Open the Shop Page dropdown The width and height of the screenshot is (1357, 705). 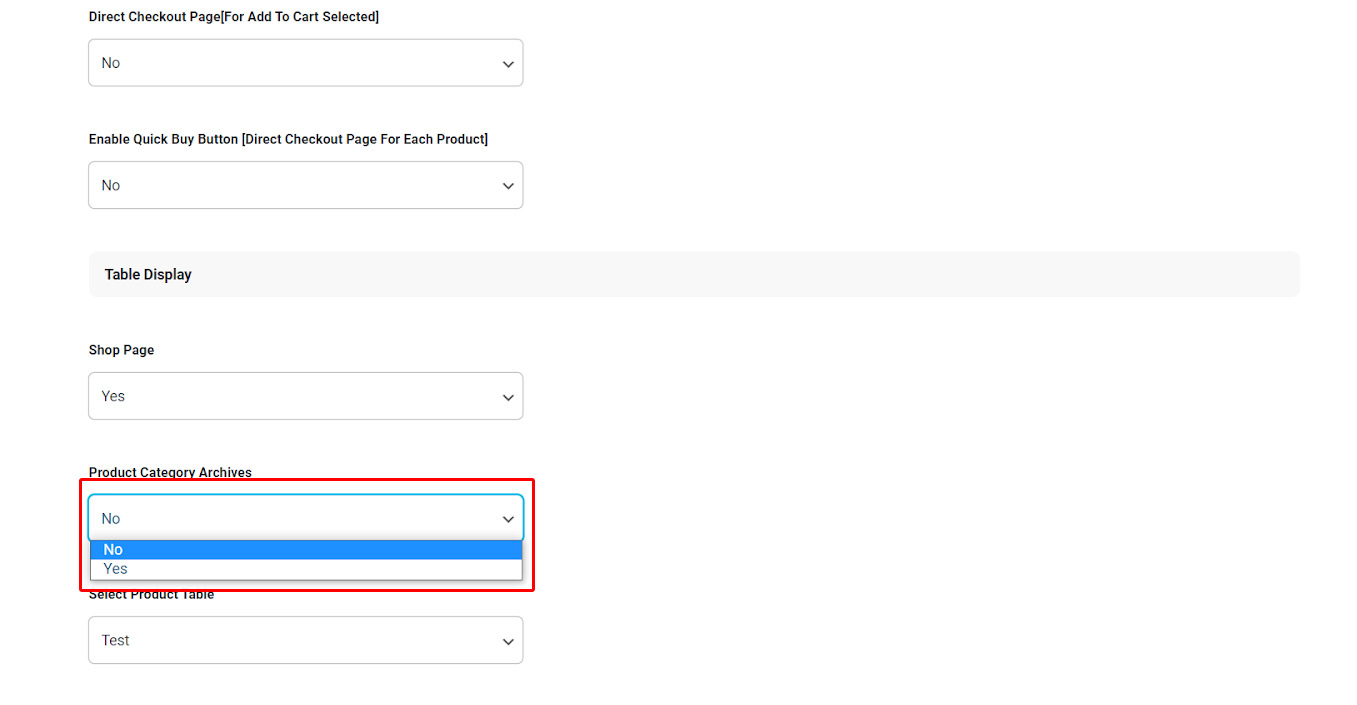point(305,396)
